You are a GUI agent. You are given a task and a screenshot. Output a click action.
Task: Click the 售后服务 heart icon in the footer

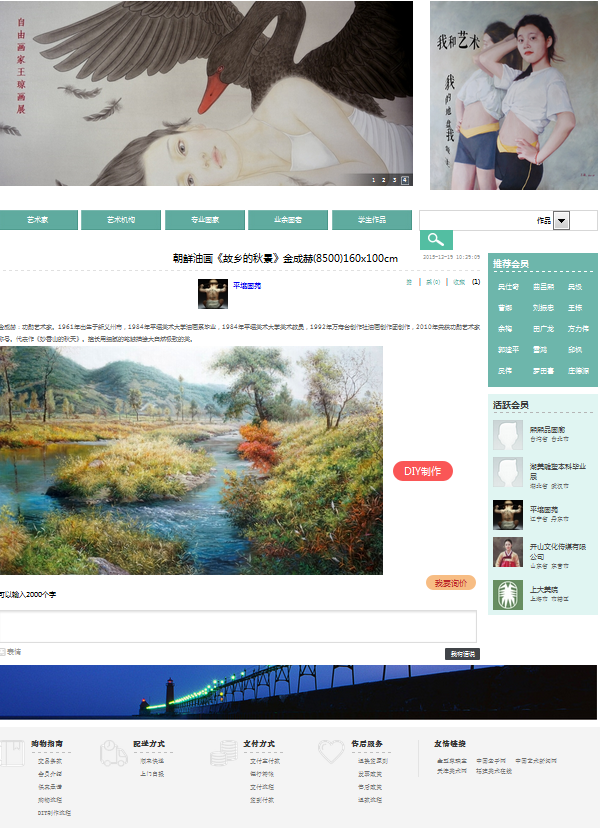point(331,752)
